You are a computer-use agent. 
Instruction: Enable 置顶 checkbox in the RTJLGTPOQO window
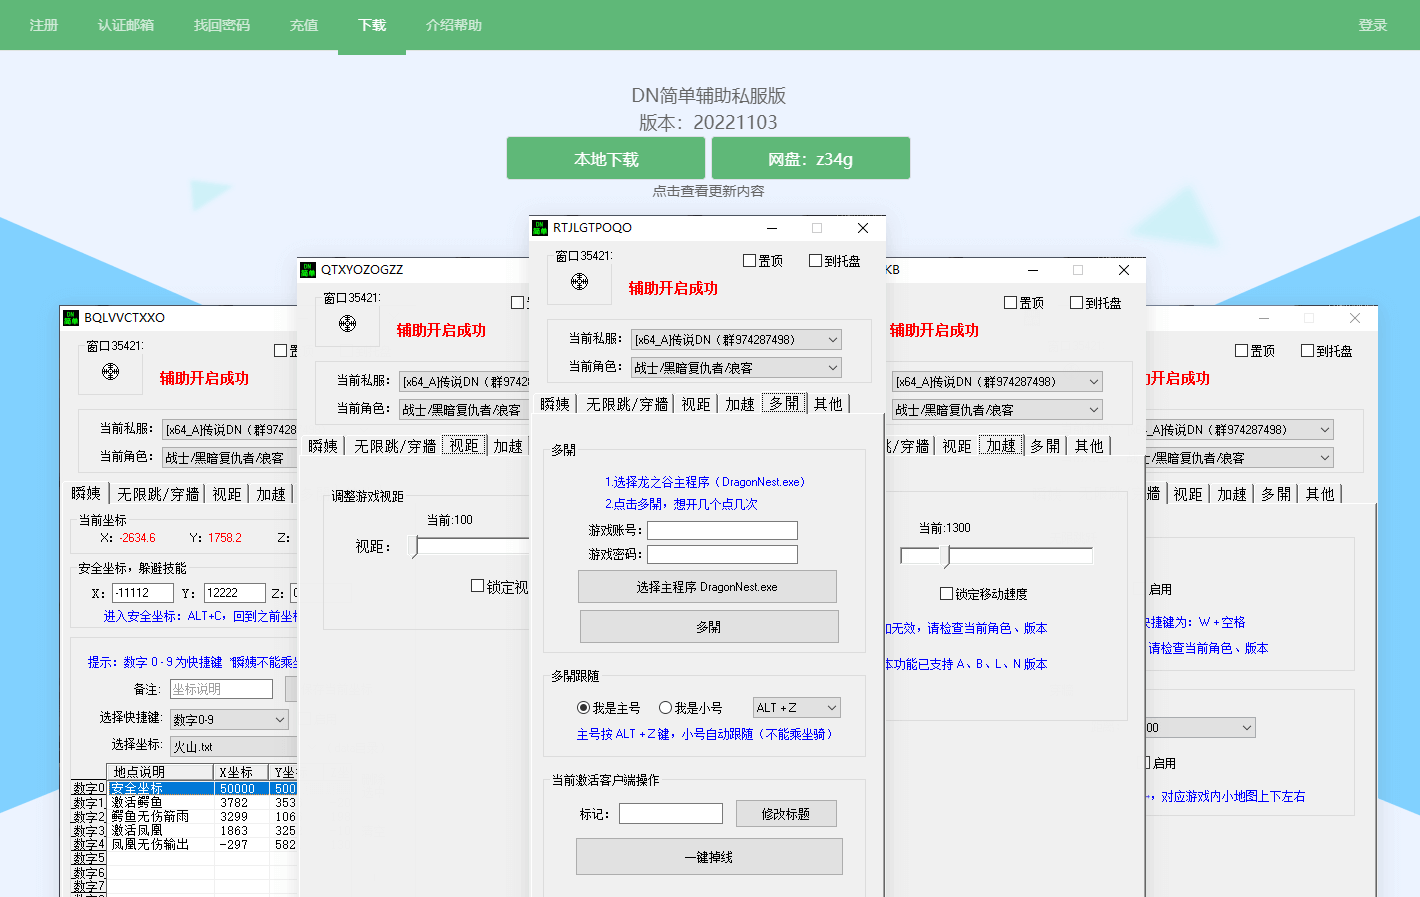[x=750, y=261]
